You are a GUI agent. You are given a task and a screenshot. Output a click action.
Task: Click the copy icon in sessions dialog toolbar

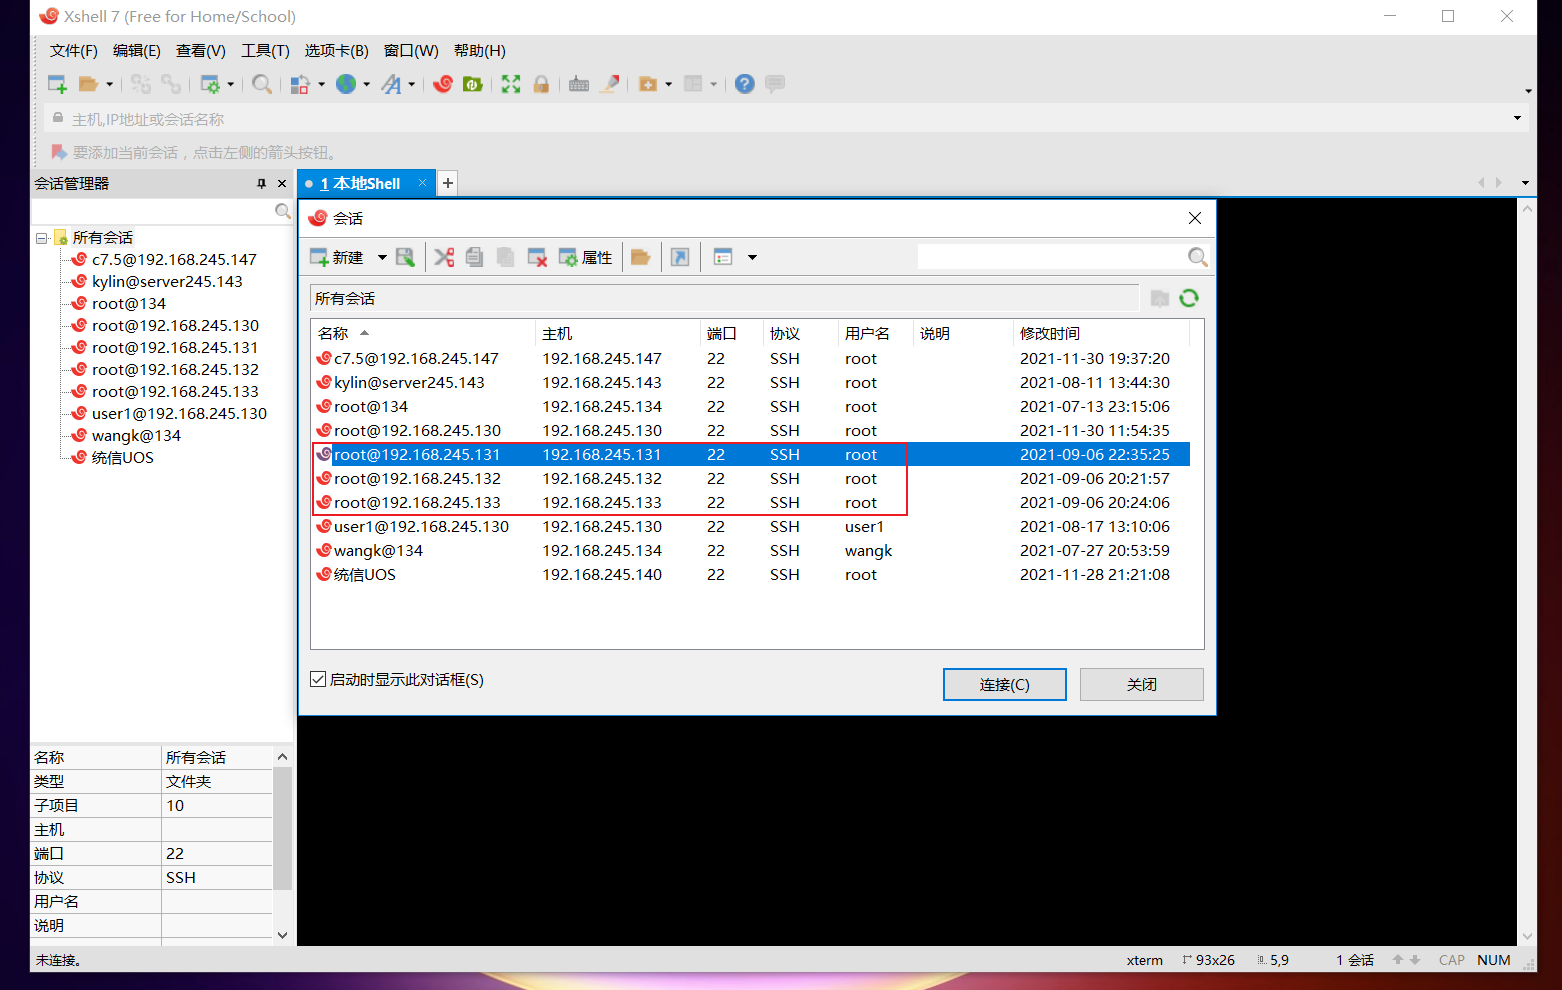coord(474,257)
